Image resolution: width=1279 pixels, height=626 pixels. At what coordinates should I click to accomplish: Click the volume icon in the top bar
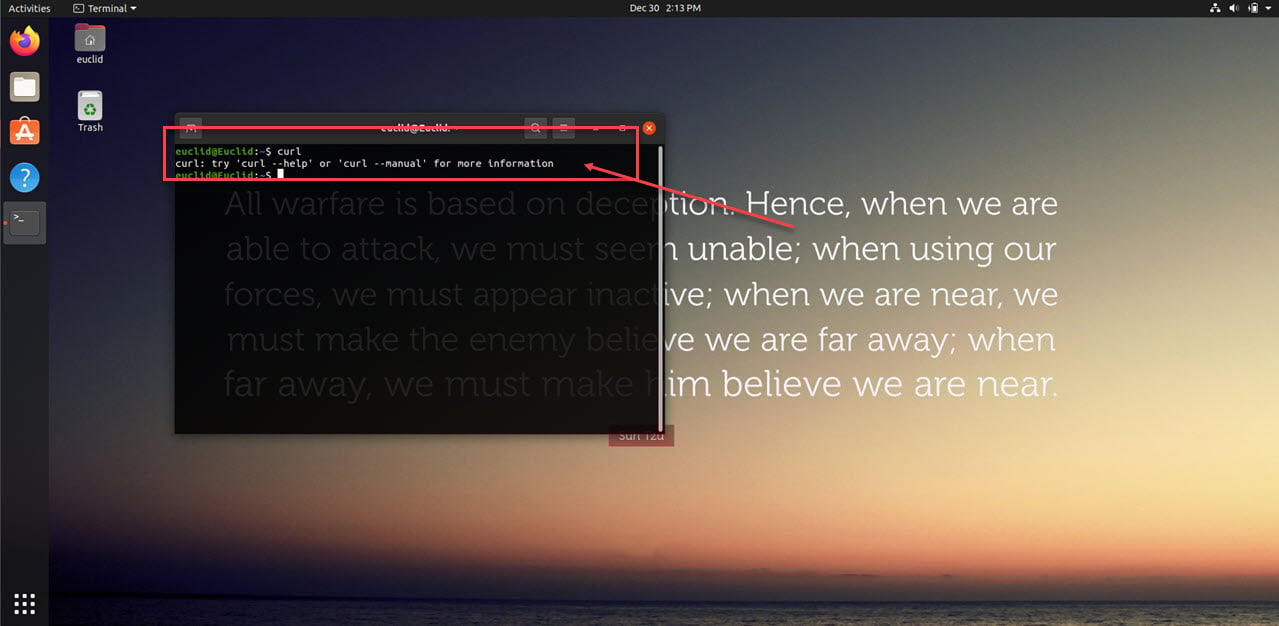point(1234,8)
